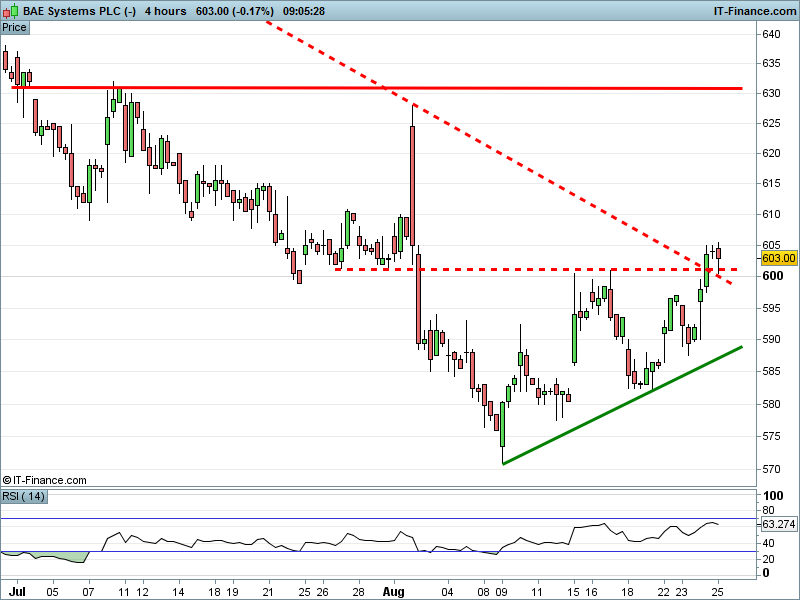Click the 09:05:28 time text
This screenshot has height=600, width=800.
click(304, 11)
